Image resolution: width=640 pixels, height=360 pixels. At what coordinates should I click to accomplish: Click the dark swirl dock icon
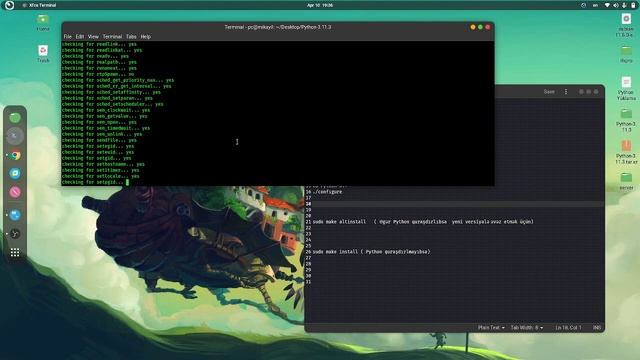click(15, 233)
